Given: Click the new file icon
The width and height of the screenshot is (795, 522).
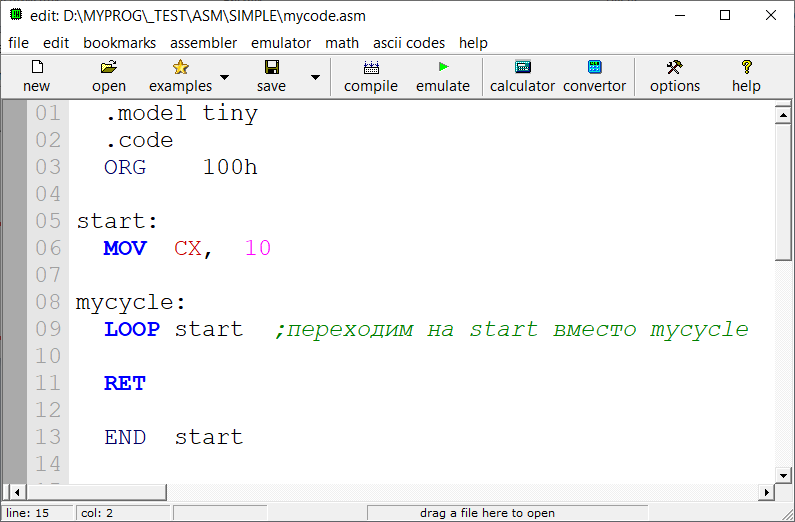Looking at the screenshot, I should (38, 67).
